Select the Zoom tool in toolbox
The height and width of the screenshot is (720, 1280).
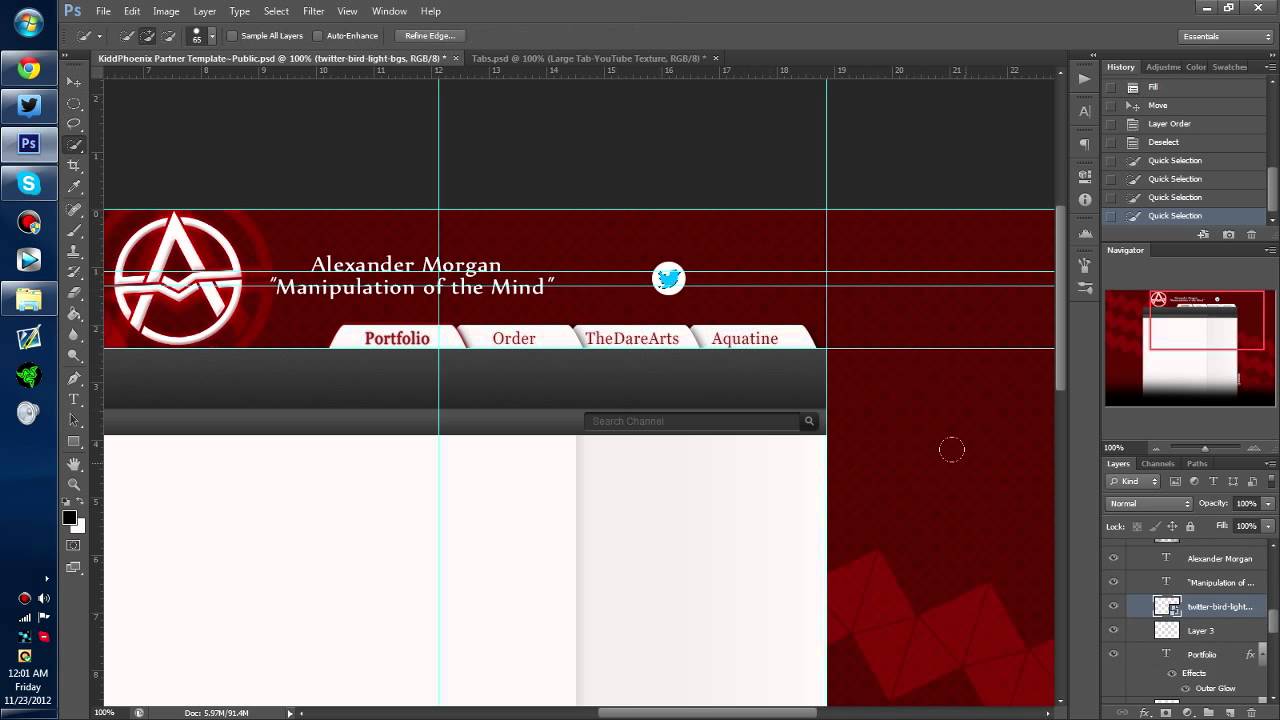(74, 485)
